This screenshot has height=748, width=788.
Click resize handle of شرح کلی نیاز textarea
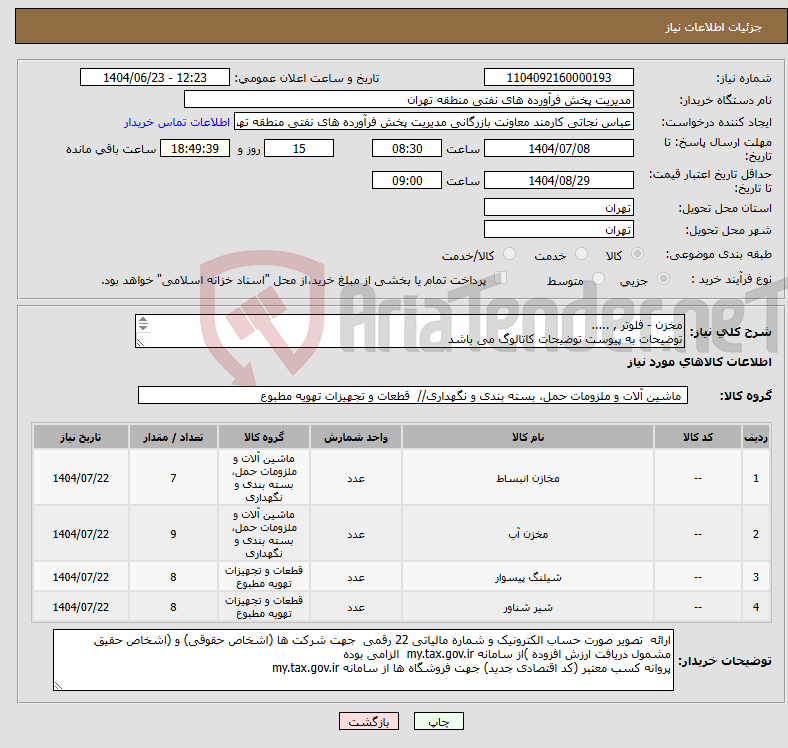[140, 343]
